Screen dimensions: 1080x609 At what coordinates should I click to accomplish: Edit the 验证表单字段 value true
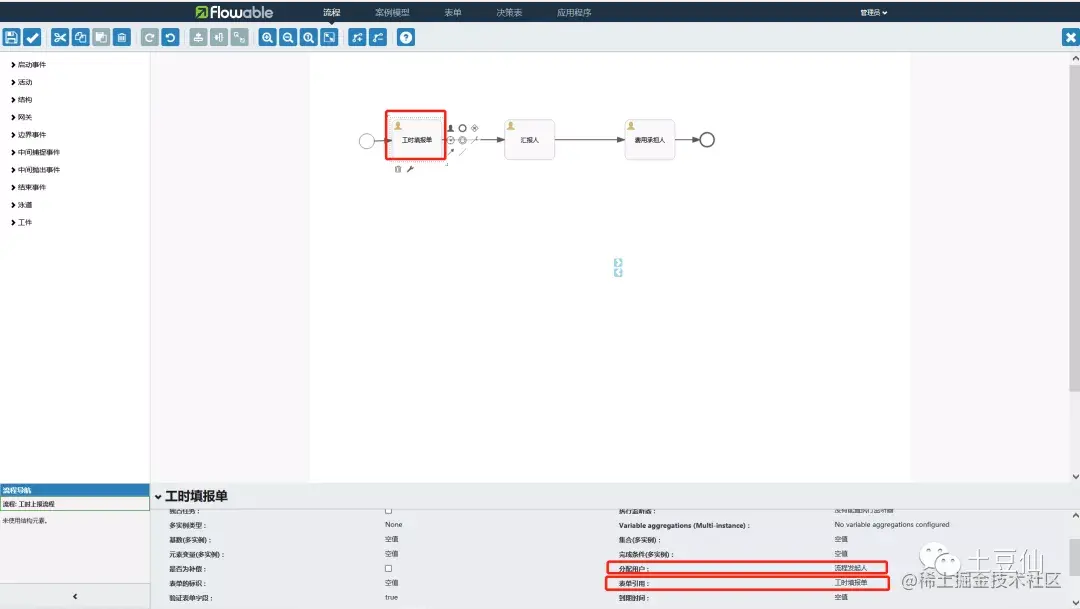pos(391,597)
